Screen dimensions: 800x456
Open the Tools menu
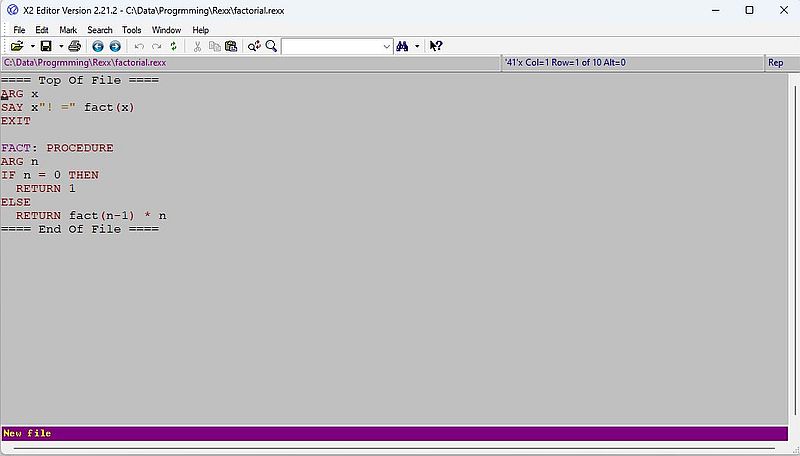(132, 30)
